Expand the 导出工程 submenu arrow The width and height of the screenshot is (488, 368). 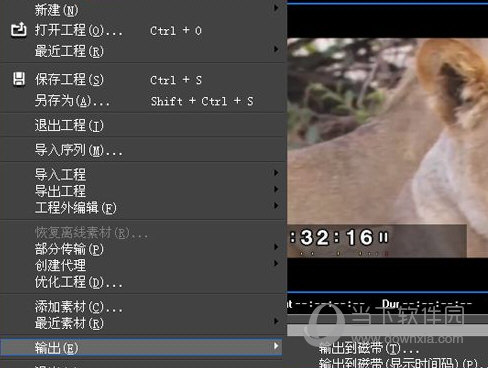click(276, 189)
